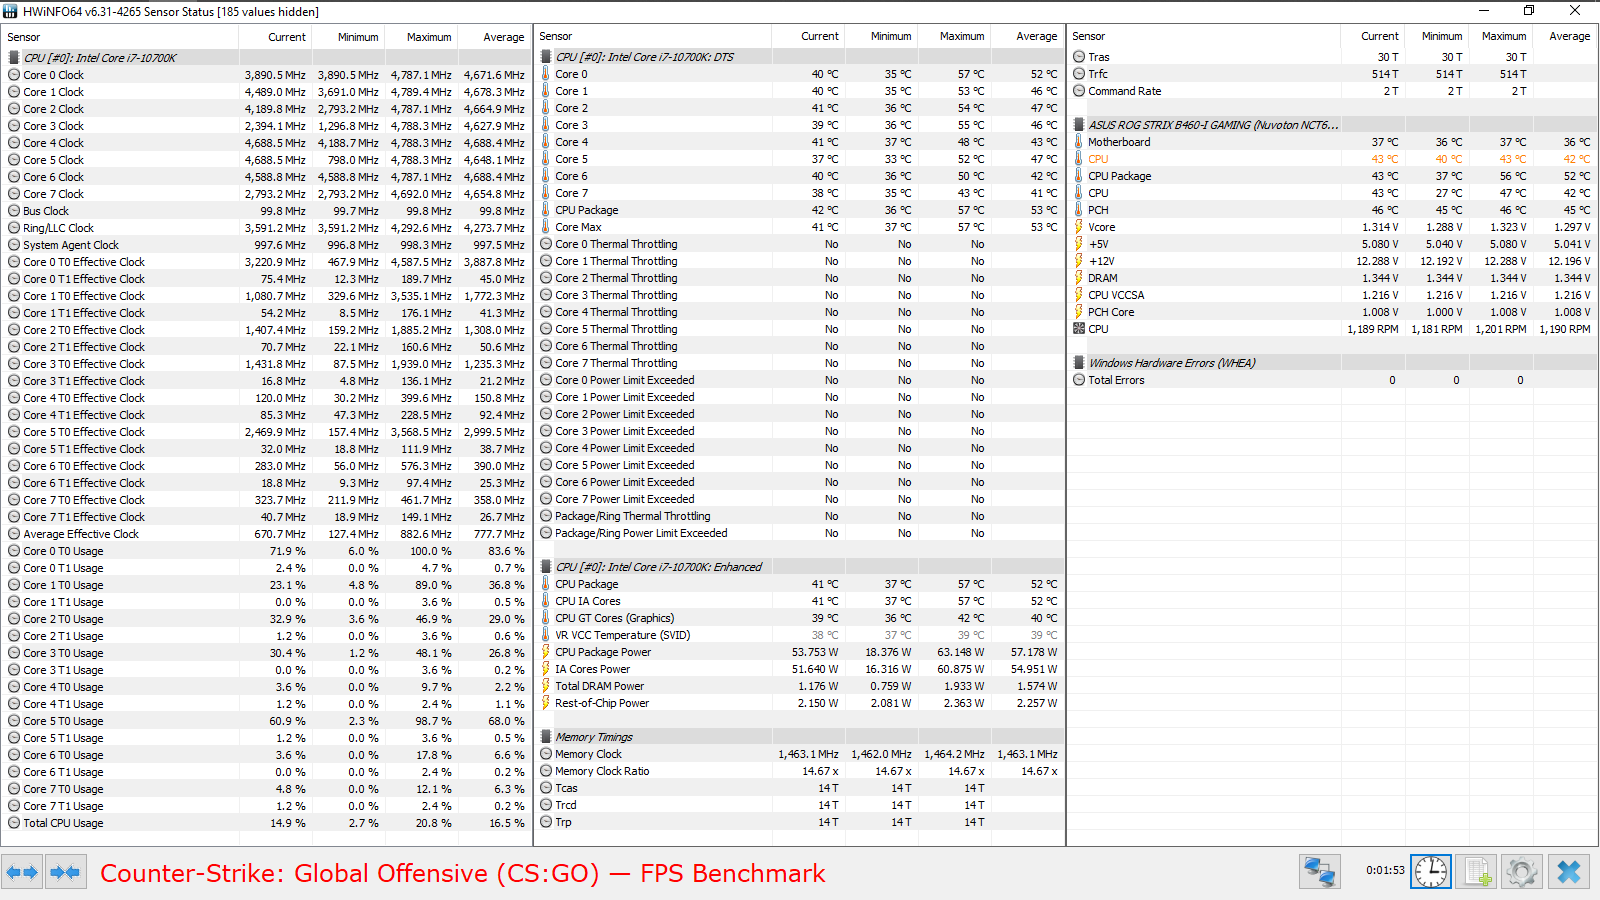Viewport: 1600px width, 900px height.
Task: Start logging with the spreadsheet plus icon
Action: pyautogui.click(x=1477, y=872)
